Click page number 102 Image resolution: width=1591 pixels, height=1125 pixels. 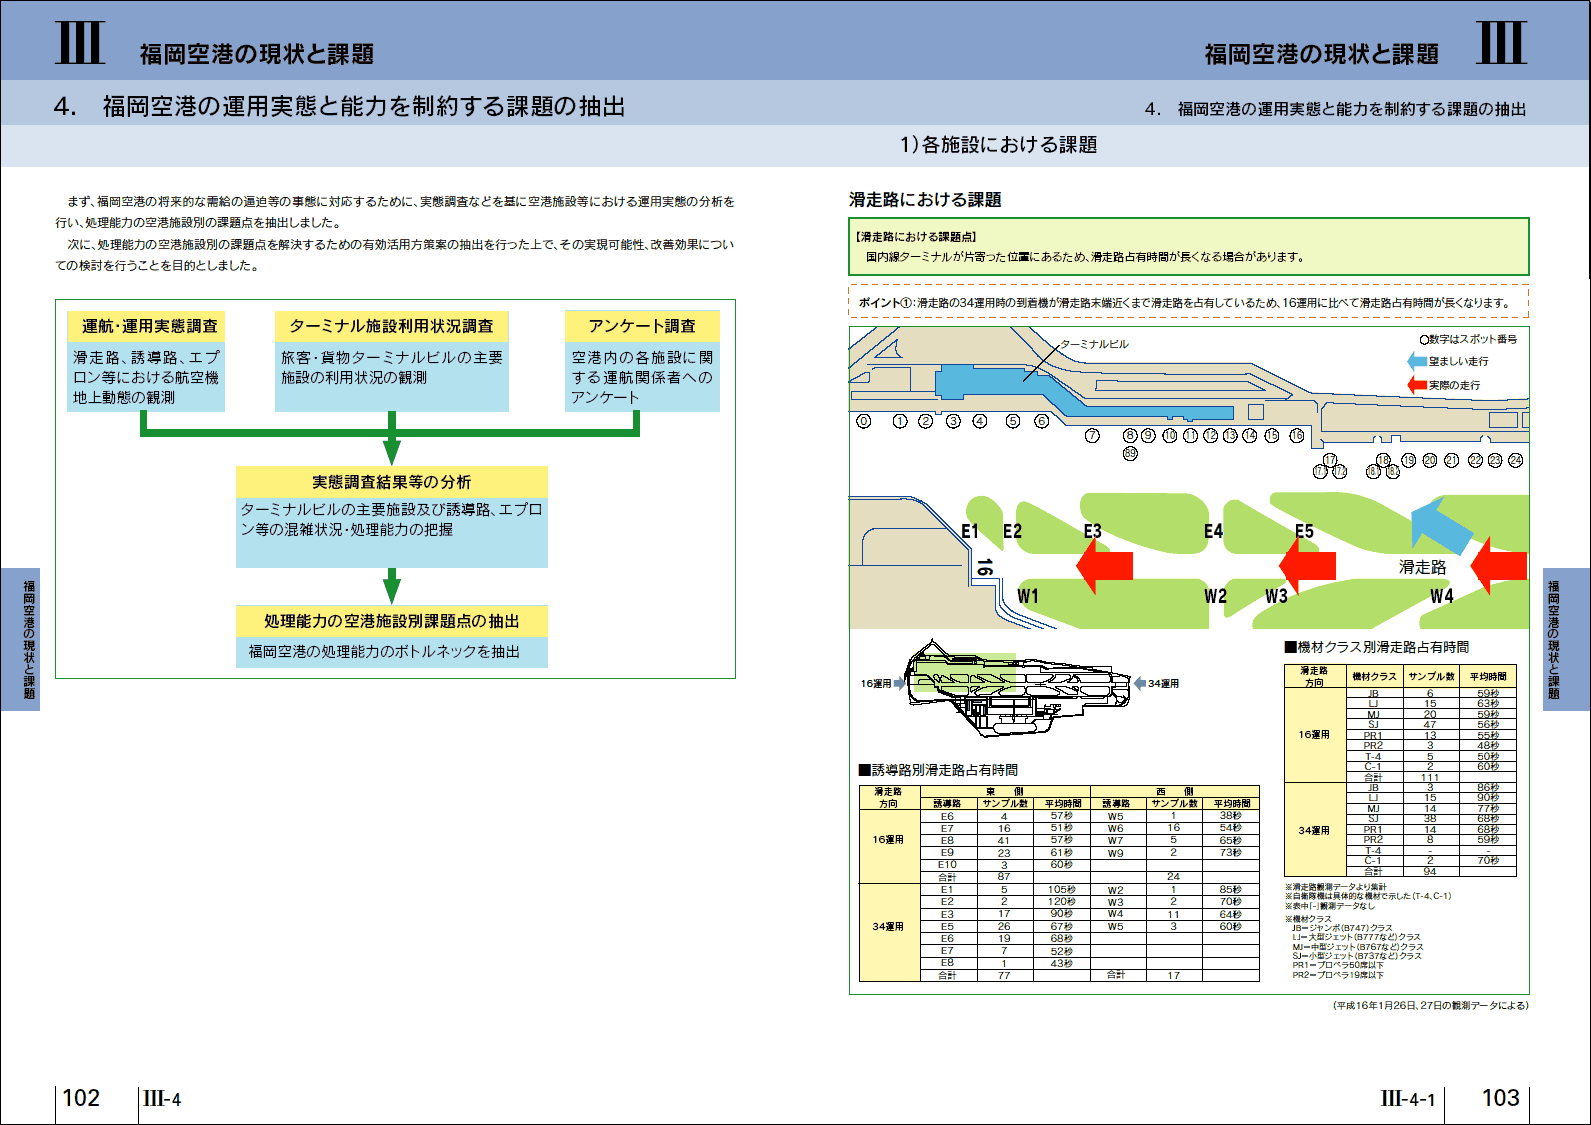pos(81,1098)
